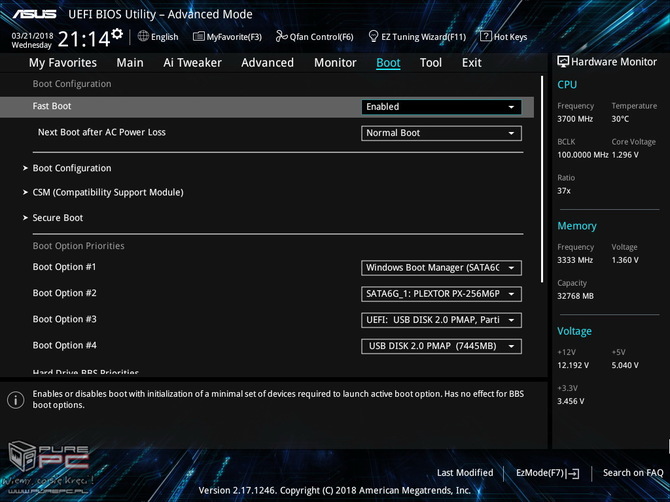Click the +5V reading 5.040 V
Image resolution: width=670 pixels, height=502 pixels.
(x=625, y=365)
